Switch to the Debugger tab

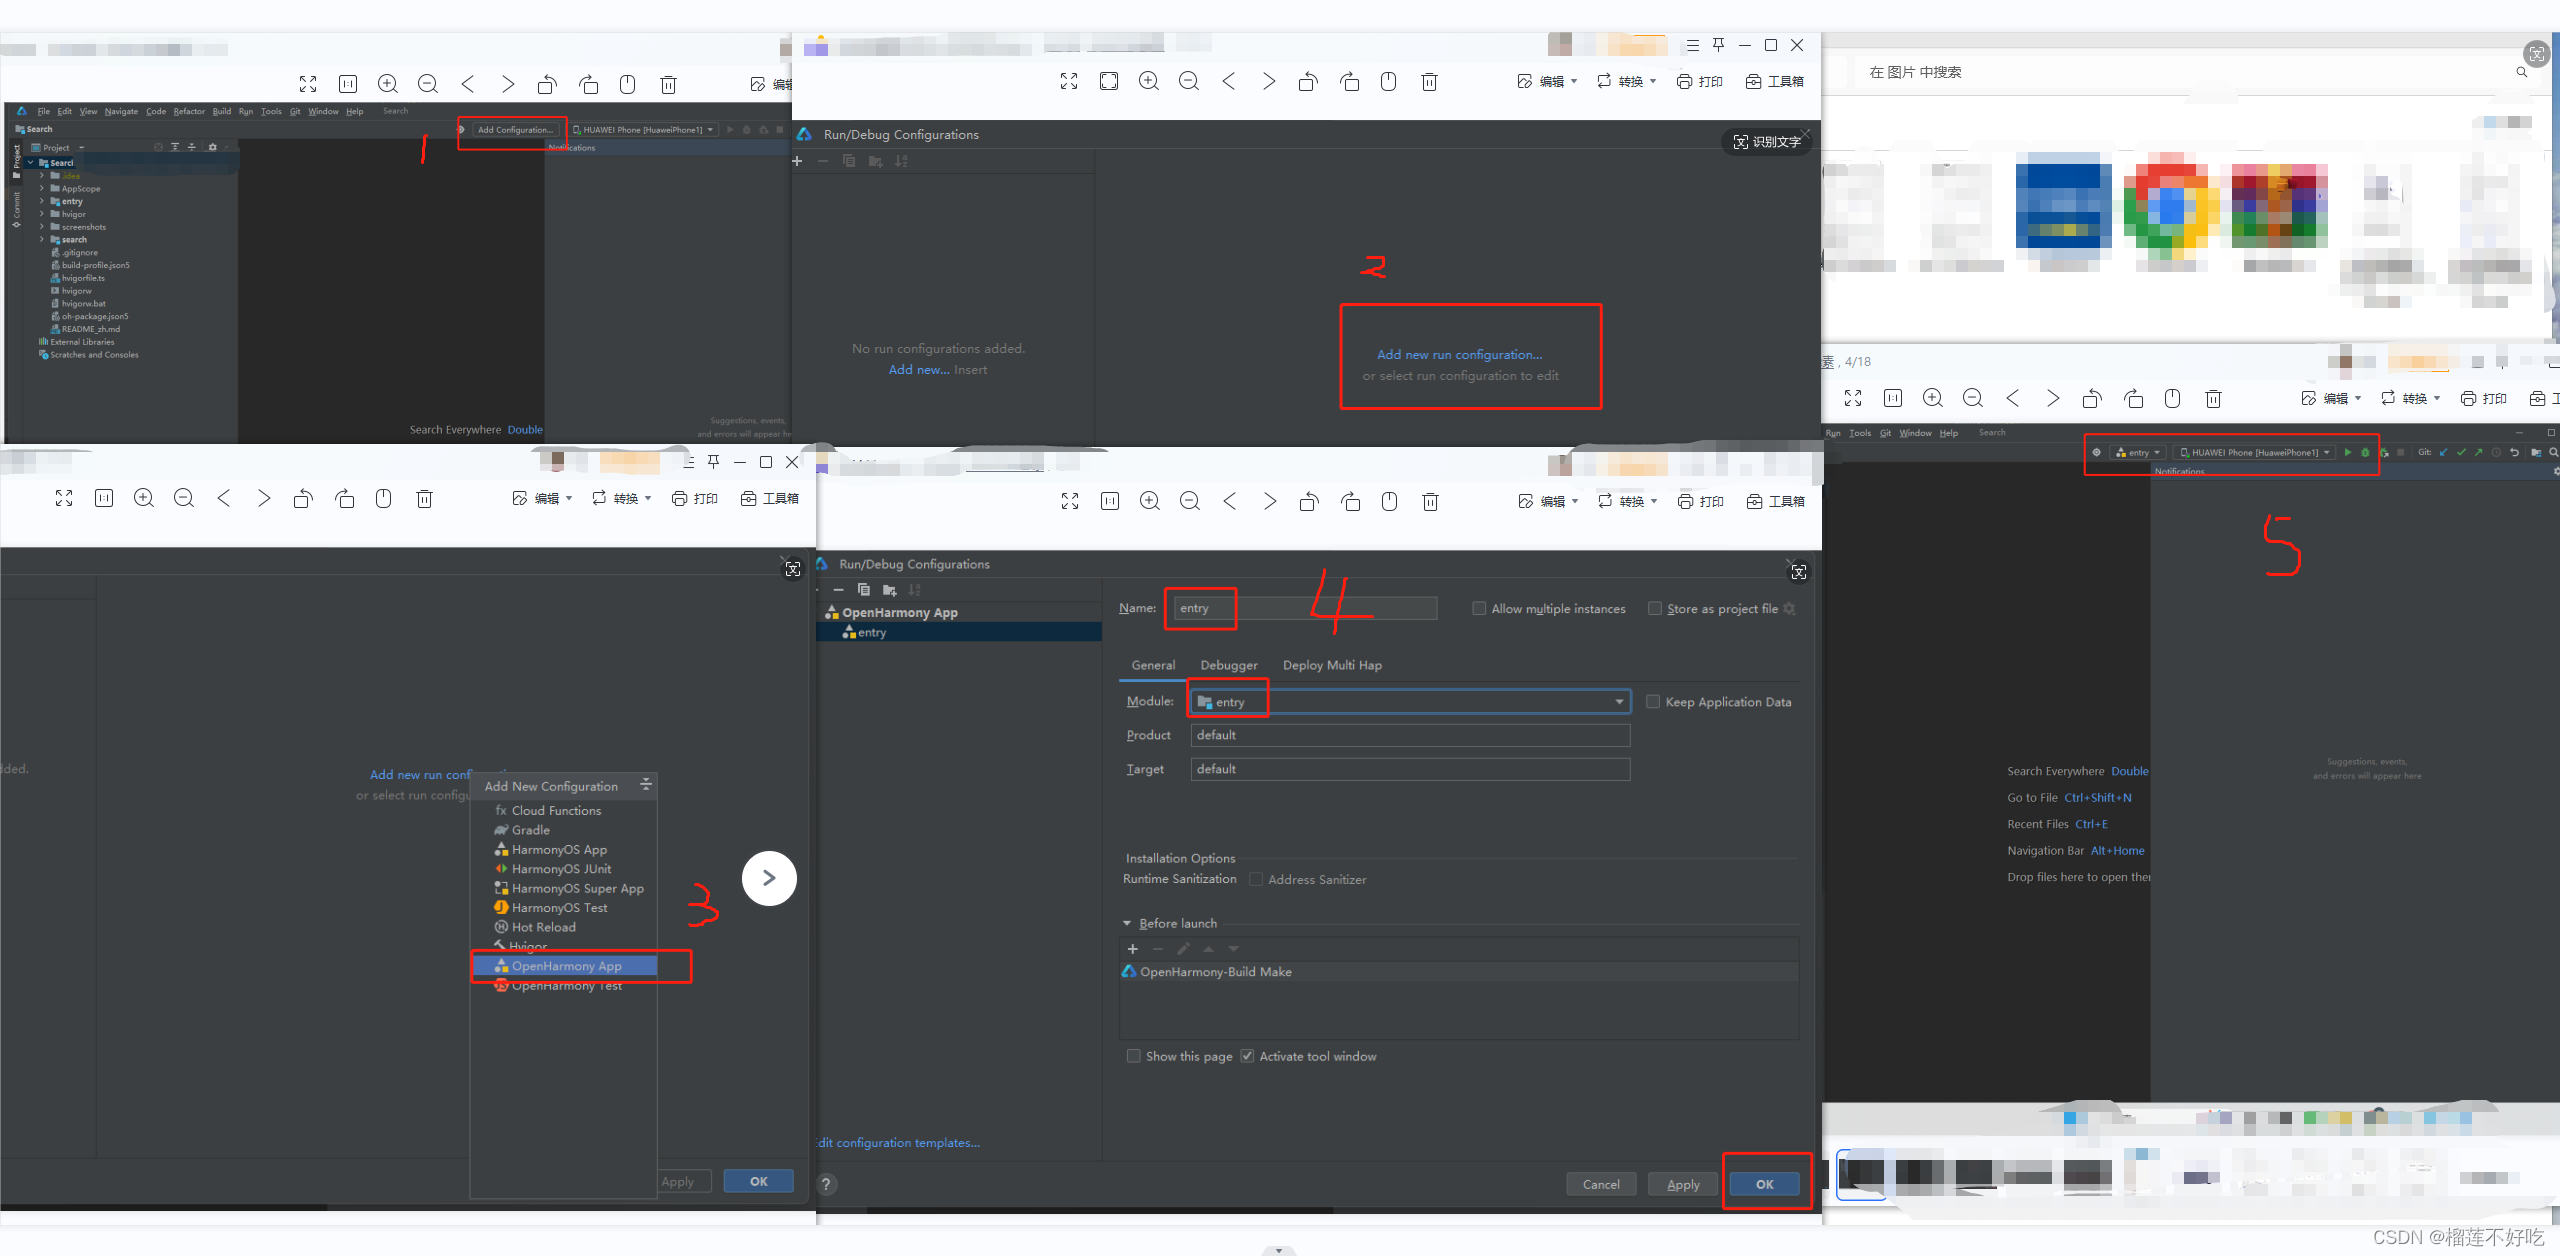click(1229, 665)
